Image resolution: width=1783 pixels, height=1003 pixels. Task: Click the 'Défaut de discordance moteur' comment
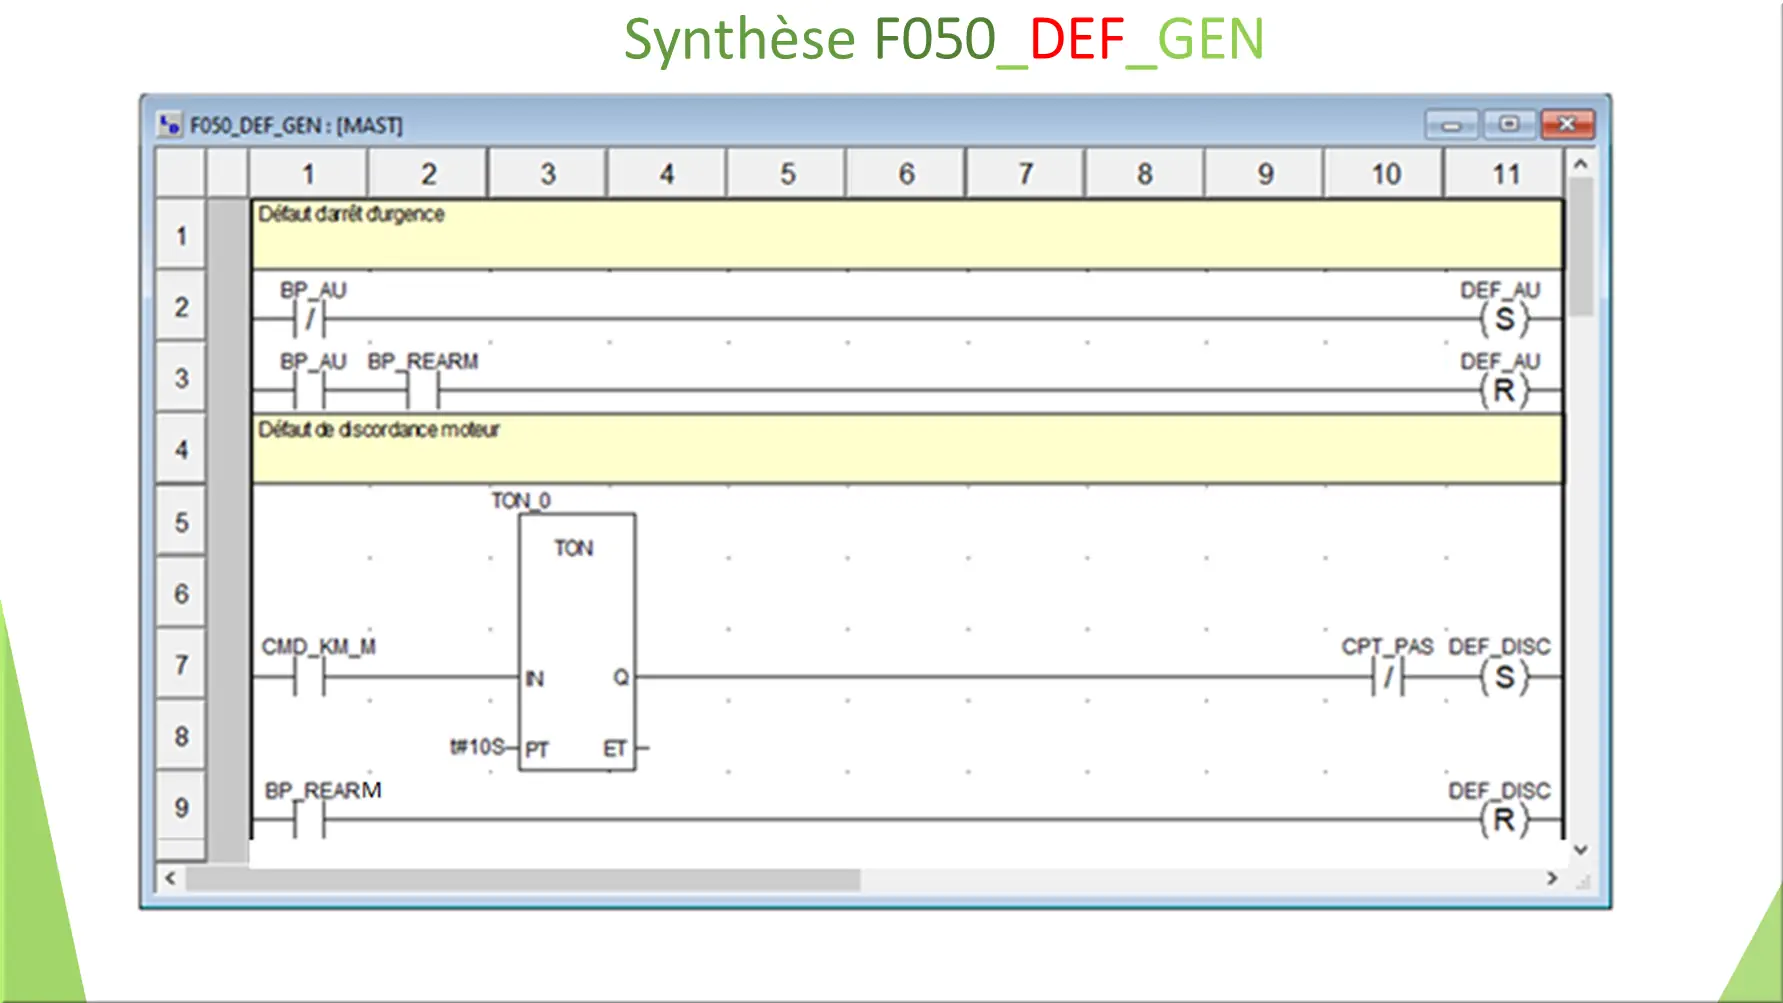click(378, 430)
